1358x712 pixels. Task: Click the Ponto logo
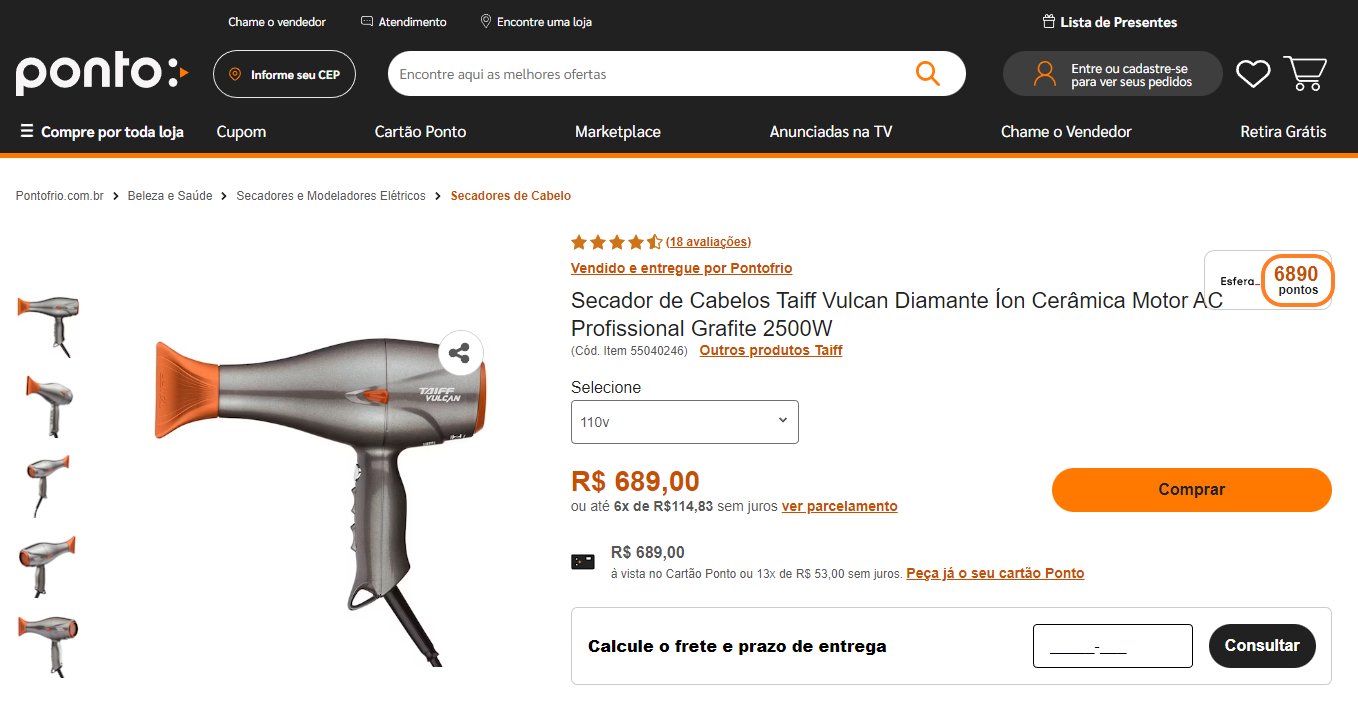click(x=101, y=74)
